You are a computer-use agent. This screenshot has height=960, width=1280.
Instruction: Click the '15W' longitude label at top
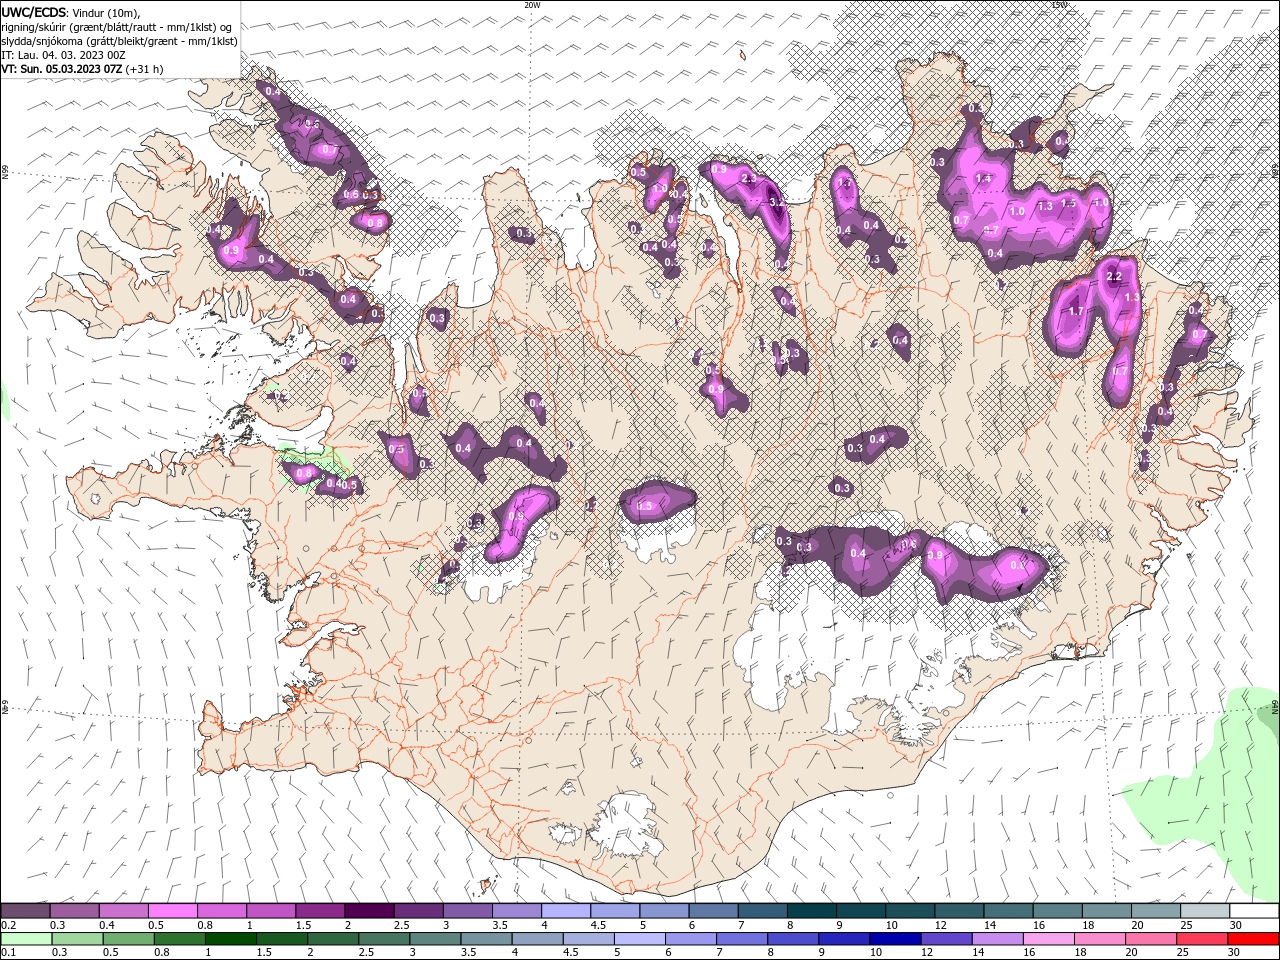pyautogui.click(x=1059, y=4)
